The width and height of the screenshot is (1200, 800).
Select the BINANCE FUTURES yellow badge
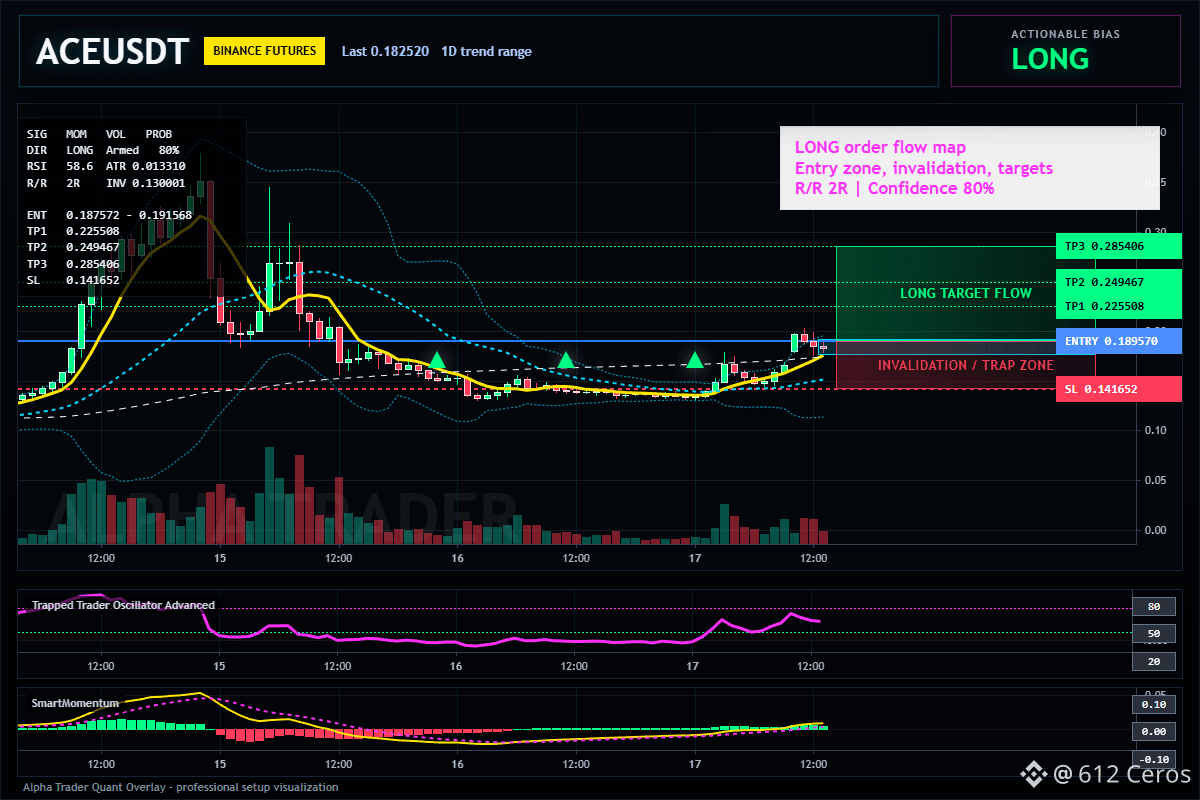(x=264, y=51)
